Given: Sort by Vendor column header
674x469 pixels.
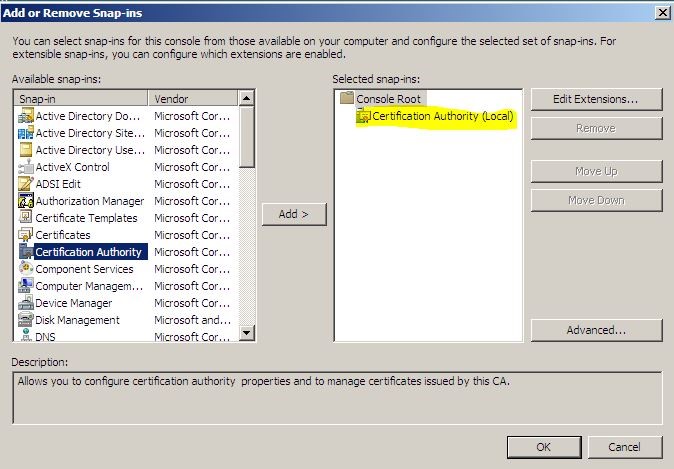Looking at the screenshot, I should pos(193,98).
